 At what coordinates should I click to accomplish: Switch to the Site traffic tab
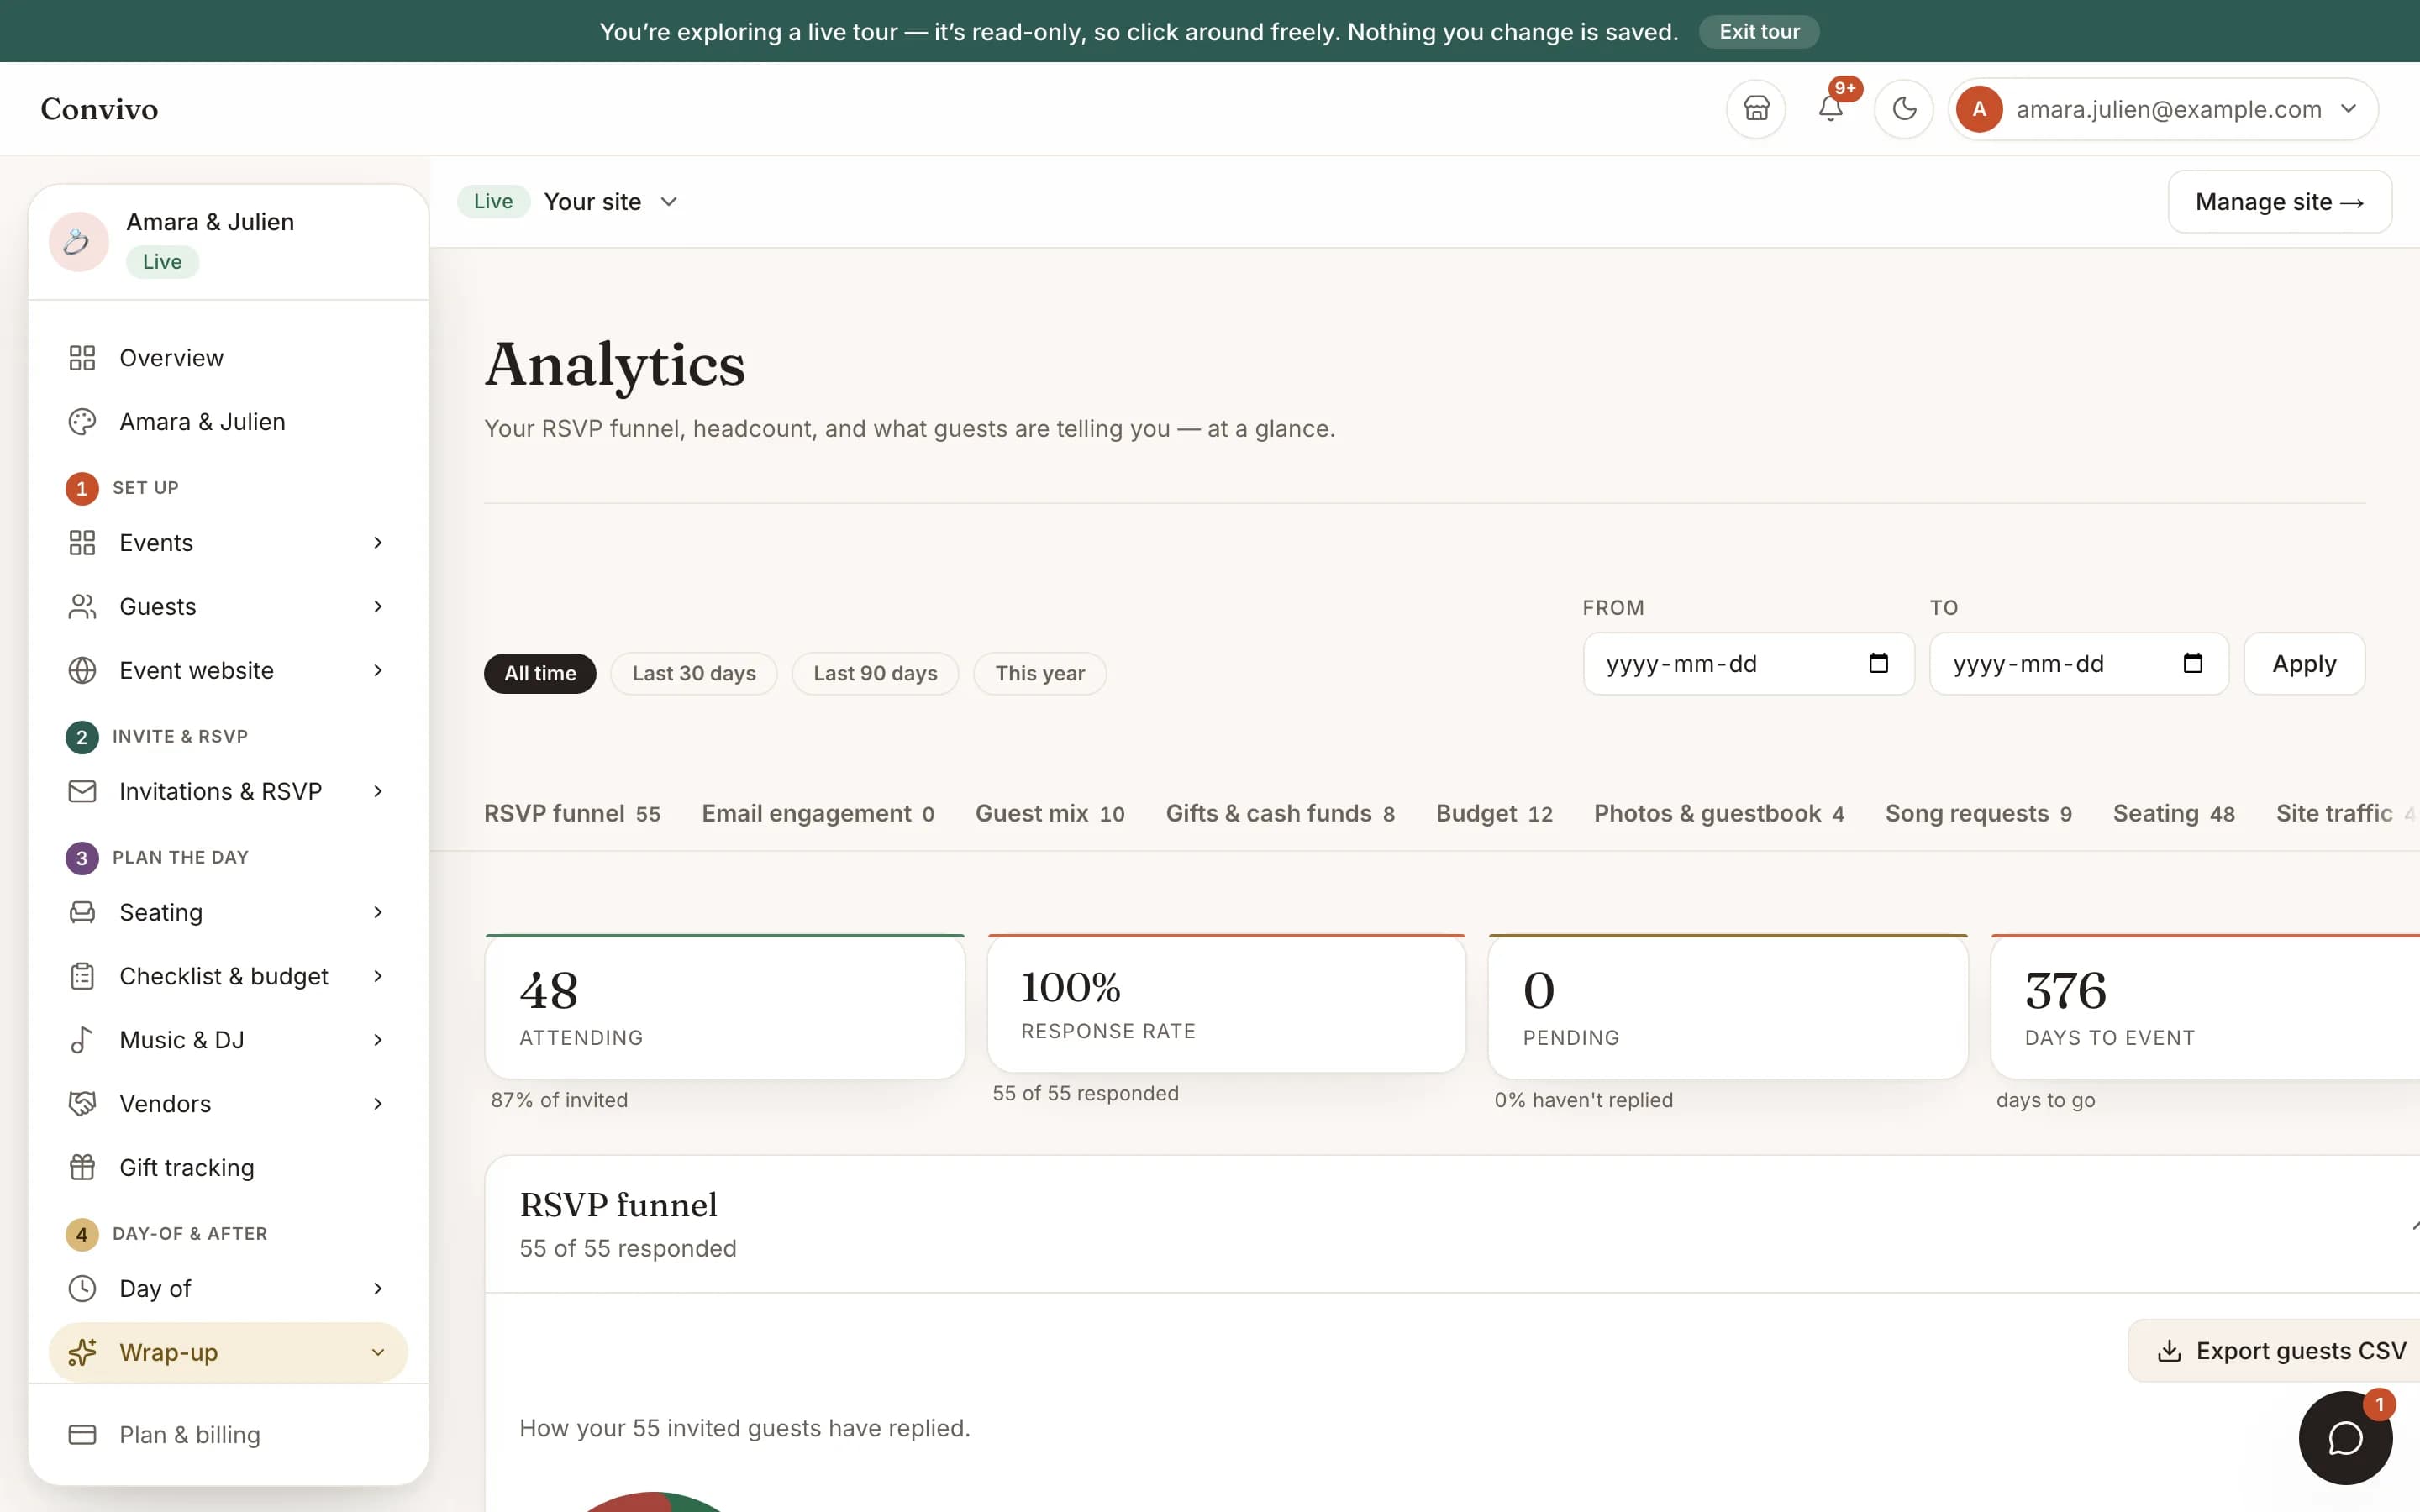tap(2346, 814)
